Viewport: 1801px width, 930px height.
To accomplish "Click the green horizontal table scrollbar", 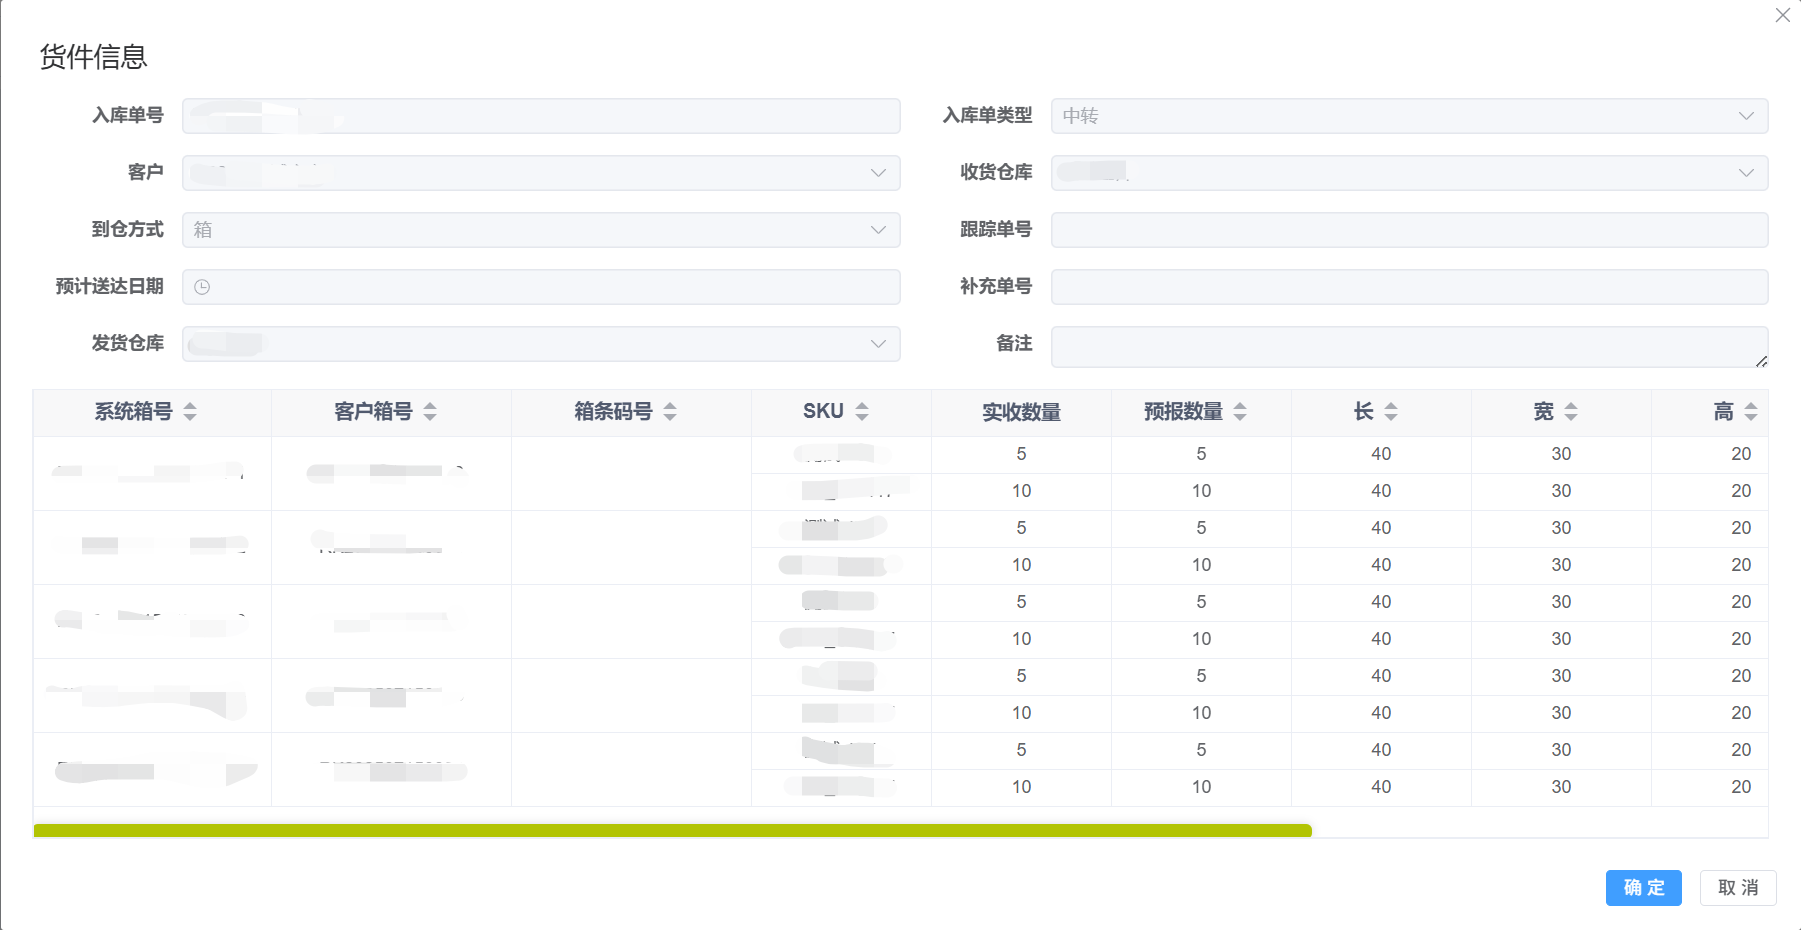I will pyautogui.click(x=672, y=830).
